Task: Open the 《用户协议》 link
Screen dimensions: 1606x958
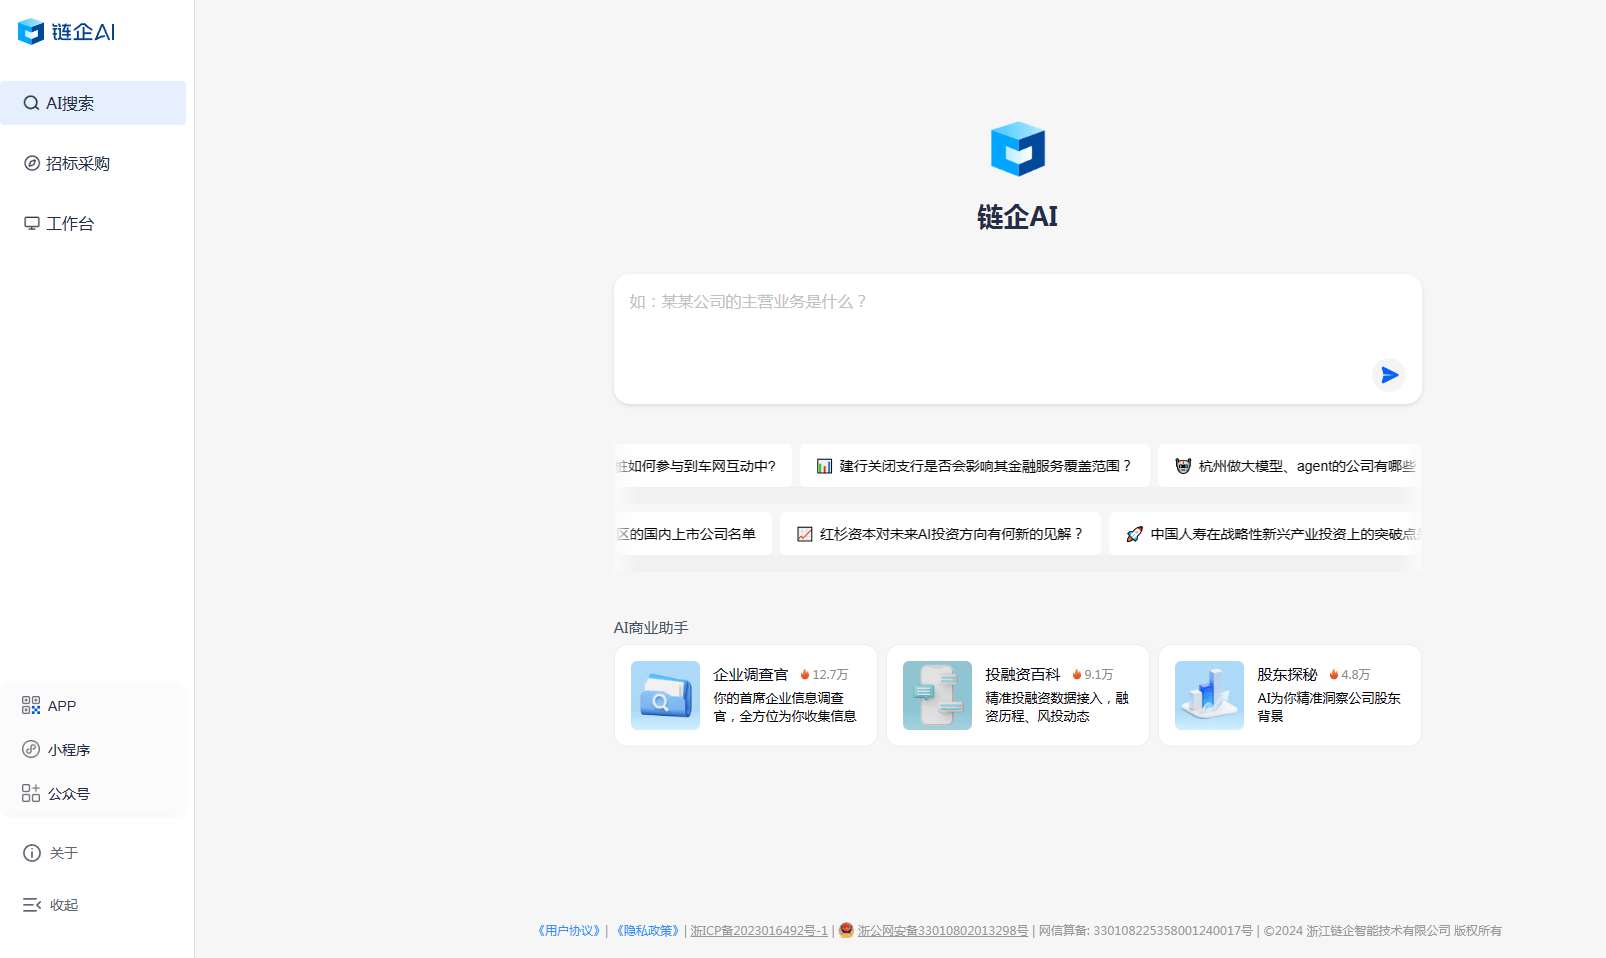Action: tap(569, 931)
